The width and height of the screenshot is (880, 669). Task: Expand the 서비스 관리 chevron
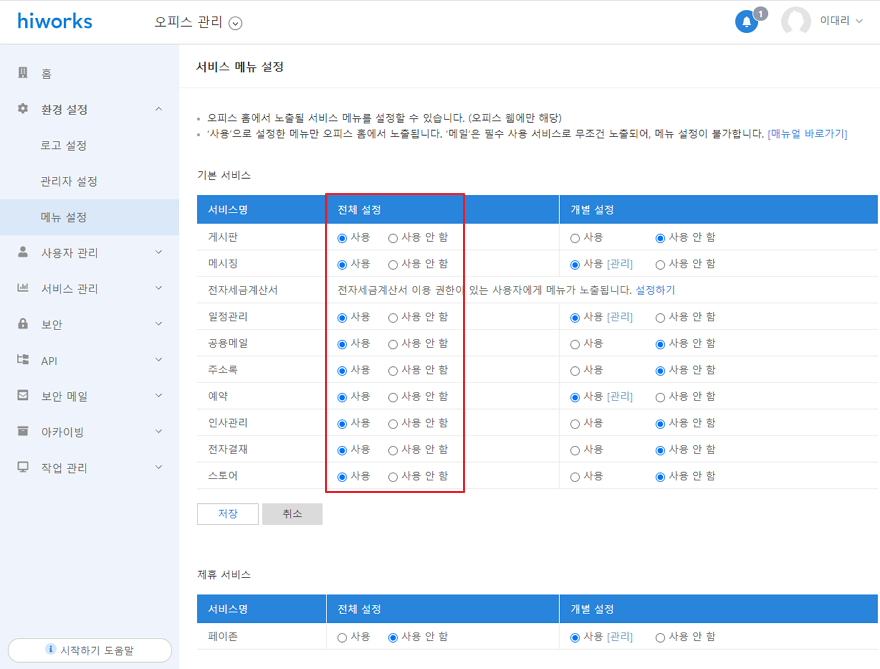159,288
